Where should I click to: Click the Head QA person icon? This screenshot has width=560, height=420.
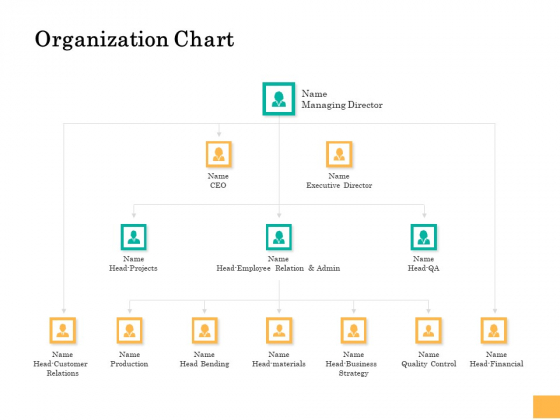pos(424,237)
